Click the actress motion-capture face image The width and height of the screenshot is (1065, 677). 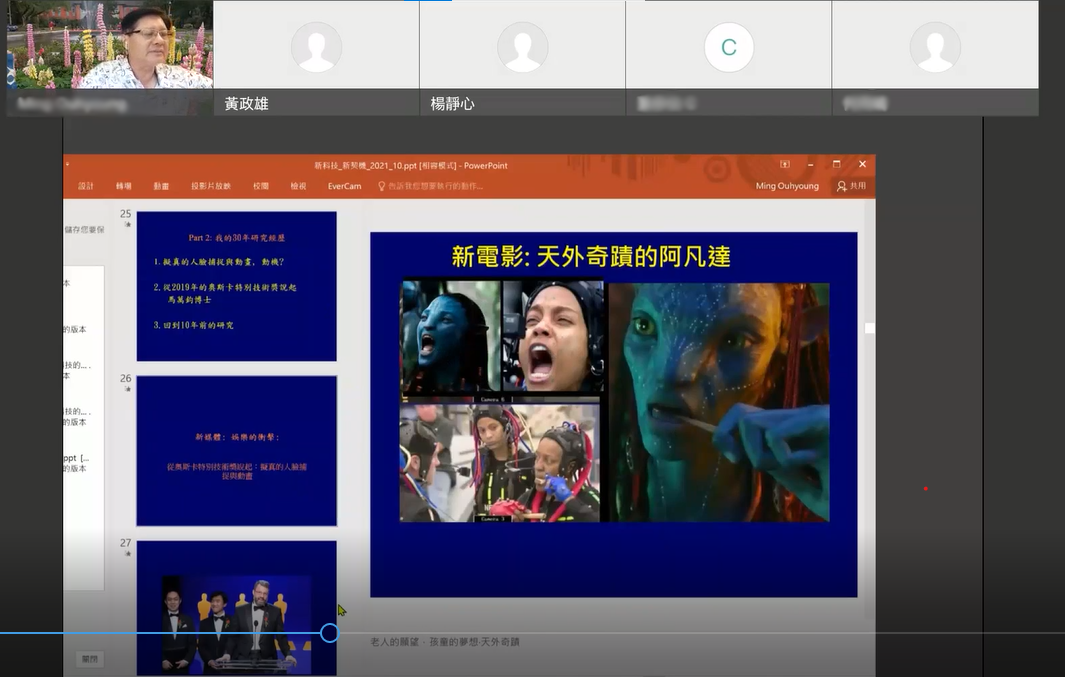click(x=552, y=337)
